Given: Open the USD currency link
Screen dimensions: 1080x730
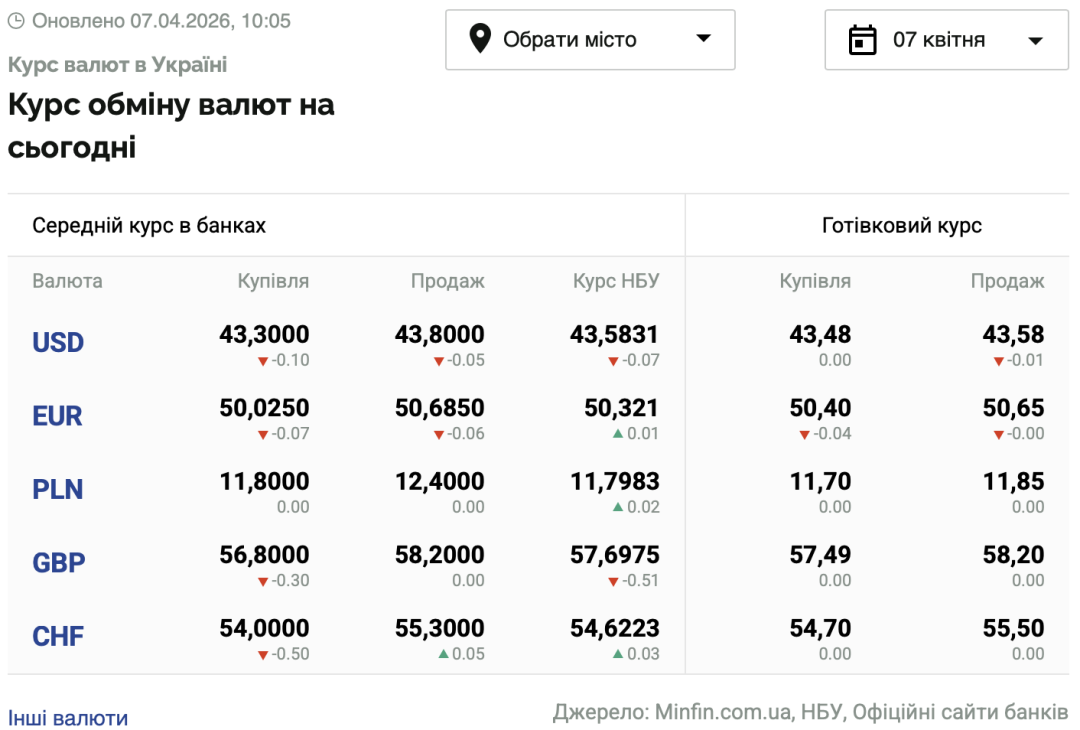Looking at the screenshot, I should tap(58, 343).
